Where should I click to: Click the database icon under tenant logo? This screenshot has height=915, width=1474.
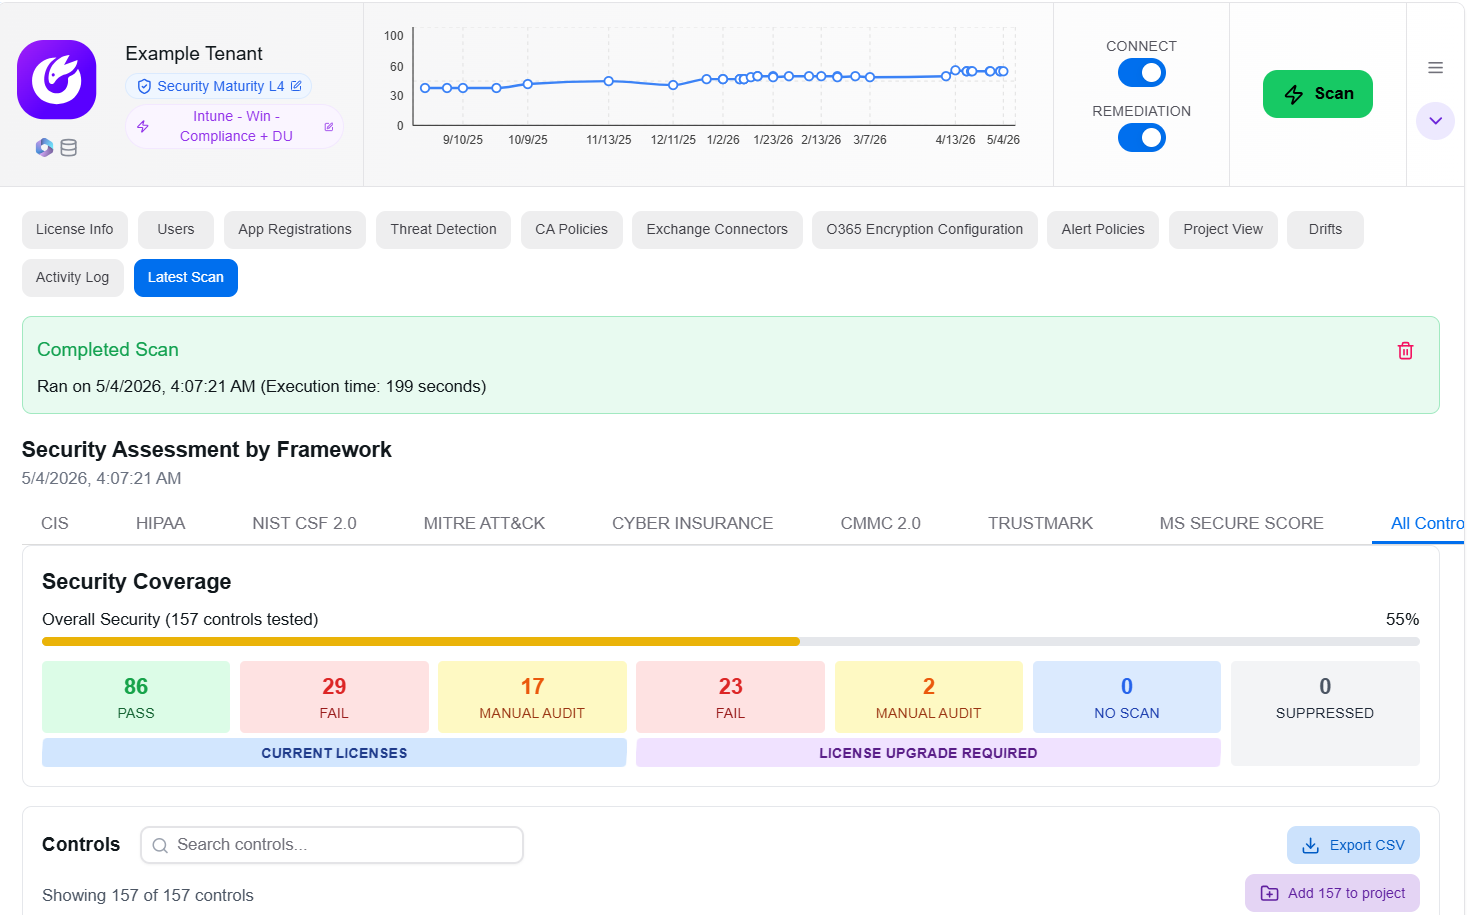(x=69, y=148)
